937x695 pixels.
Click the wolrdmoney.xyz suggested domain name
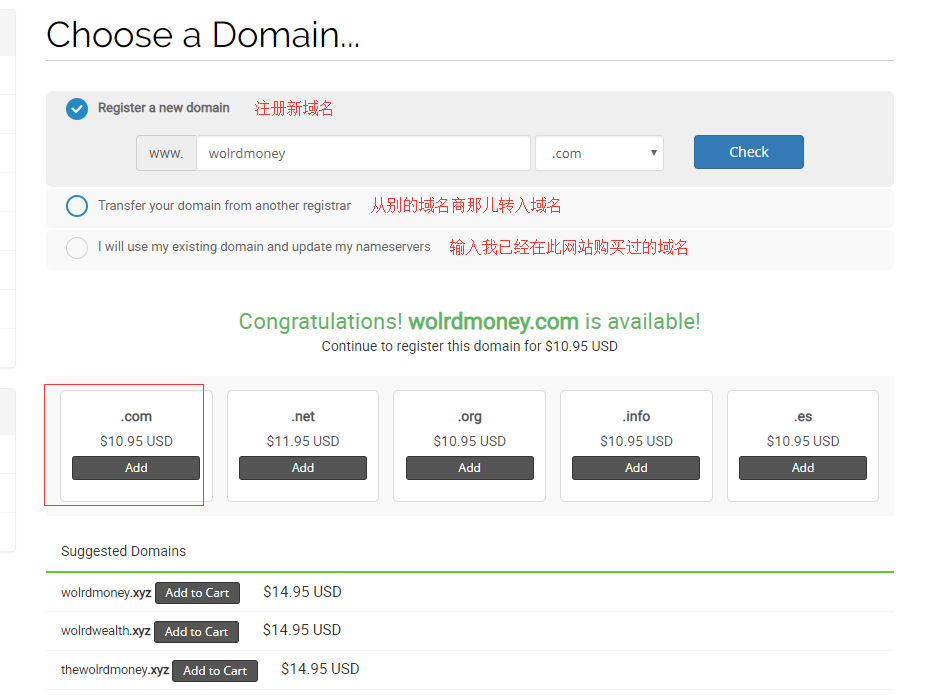105,593
